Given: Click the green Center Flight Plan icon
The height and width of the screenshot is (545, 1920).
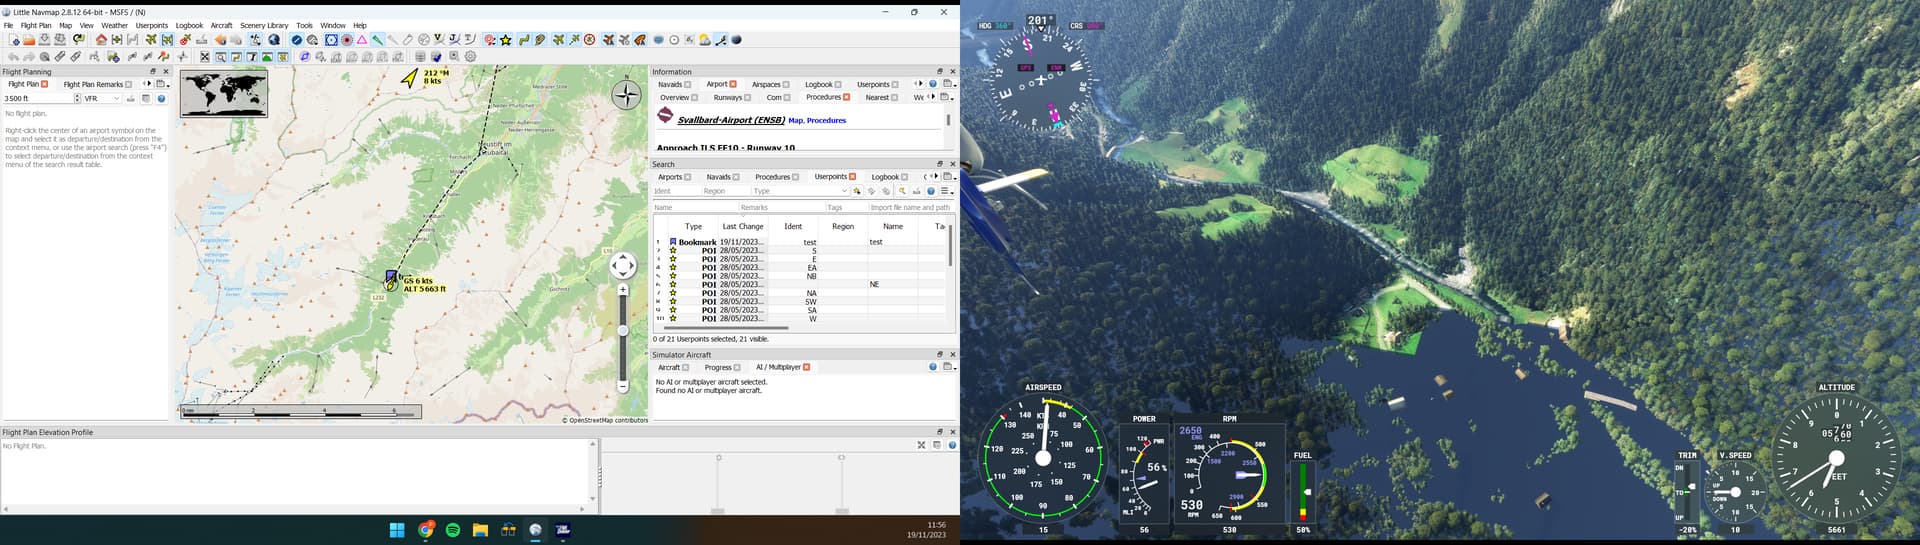Looking at the screenshot, I should (x=117, y=40).
